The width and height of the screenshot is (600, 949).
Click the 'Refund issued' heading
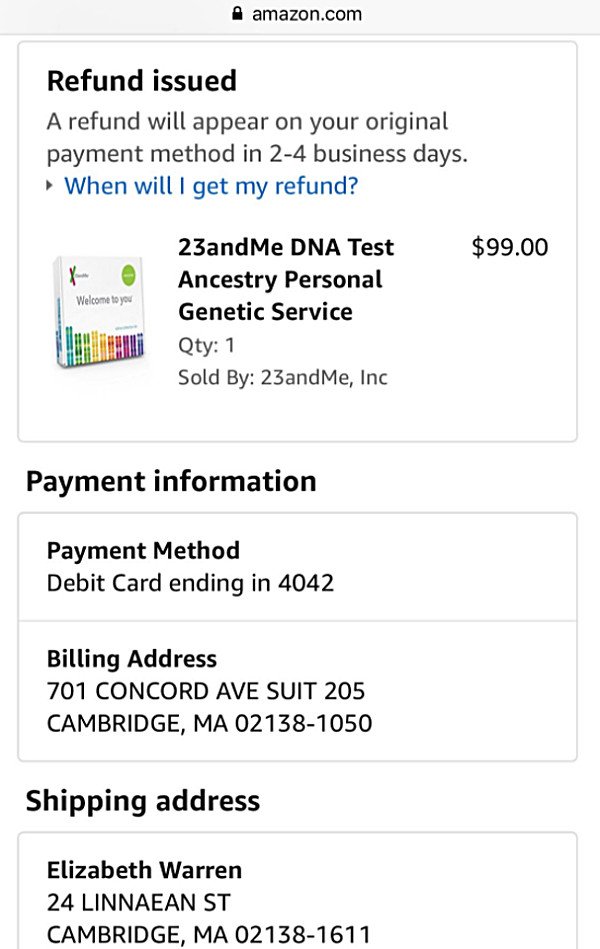point(142,81)
